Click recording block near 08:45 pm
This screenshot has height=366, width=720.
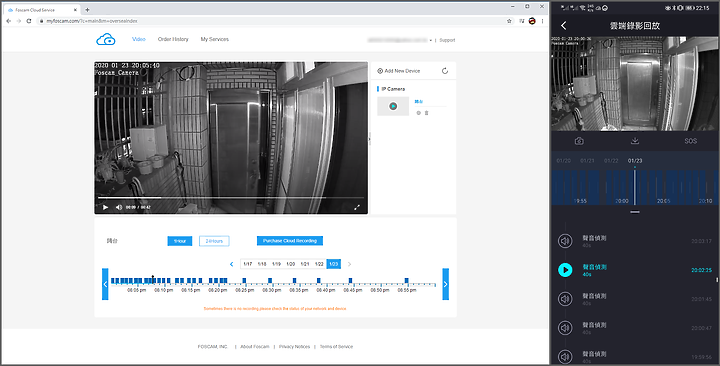[x=350, y=280]
